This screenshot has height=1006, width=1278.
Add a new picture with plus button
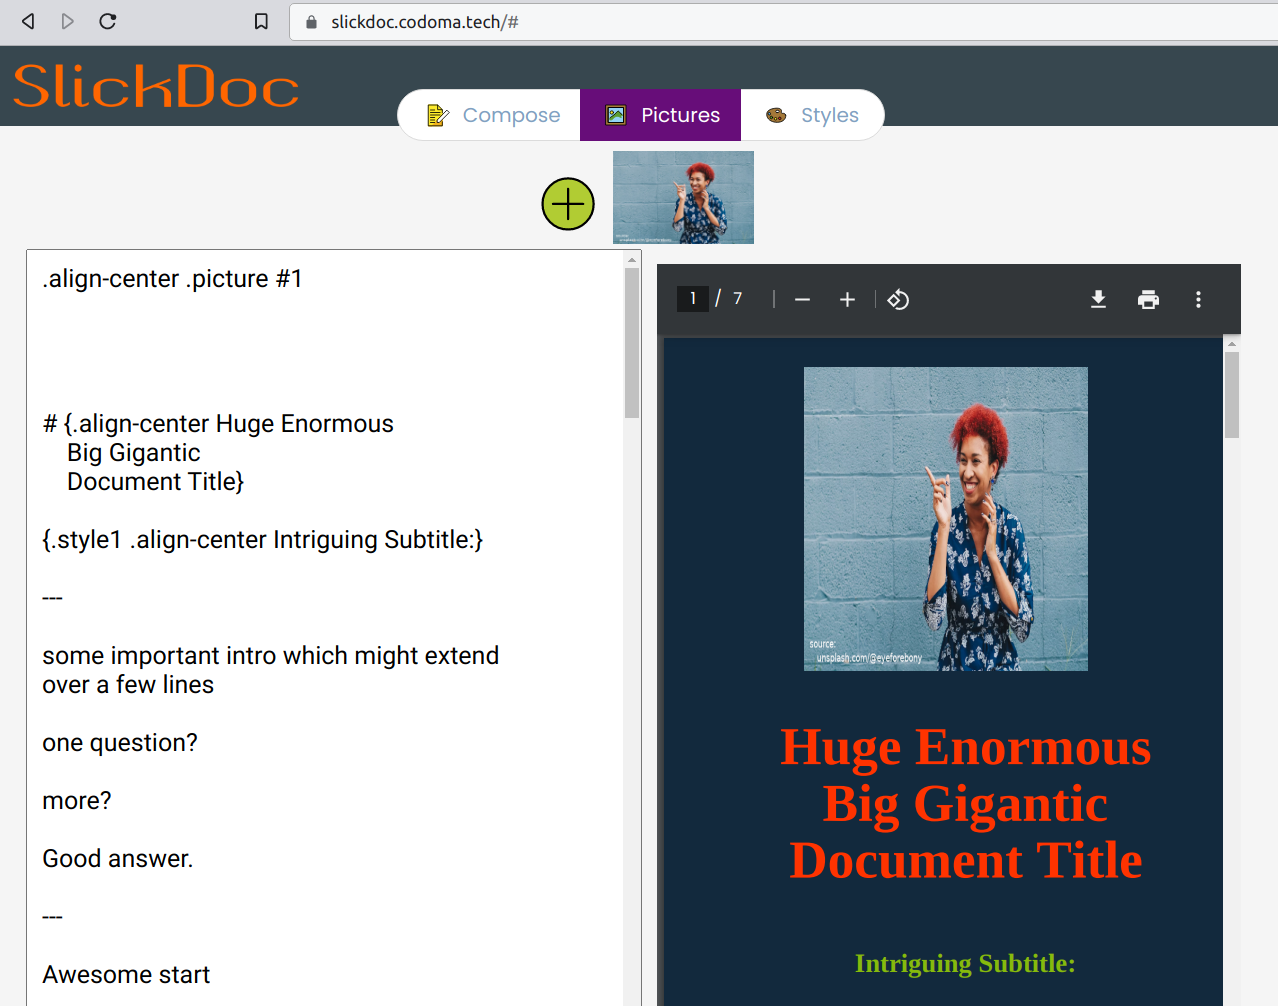[568, 204]
